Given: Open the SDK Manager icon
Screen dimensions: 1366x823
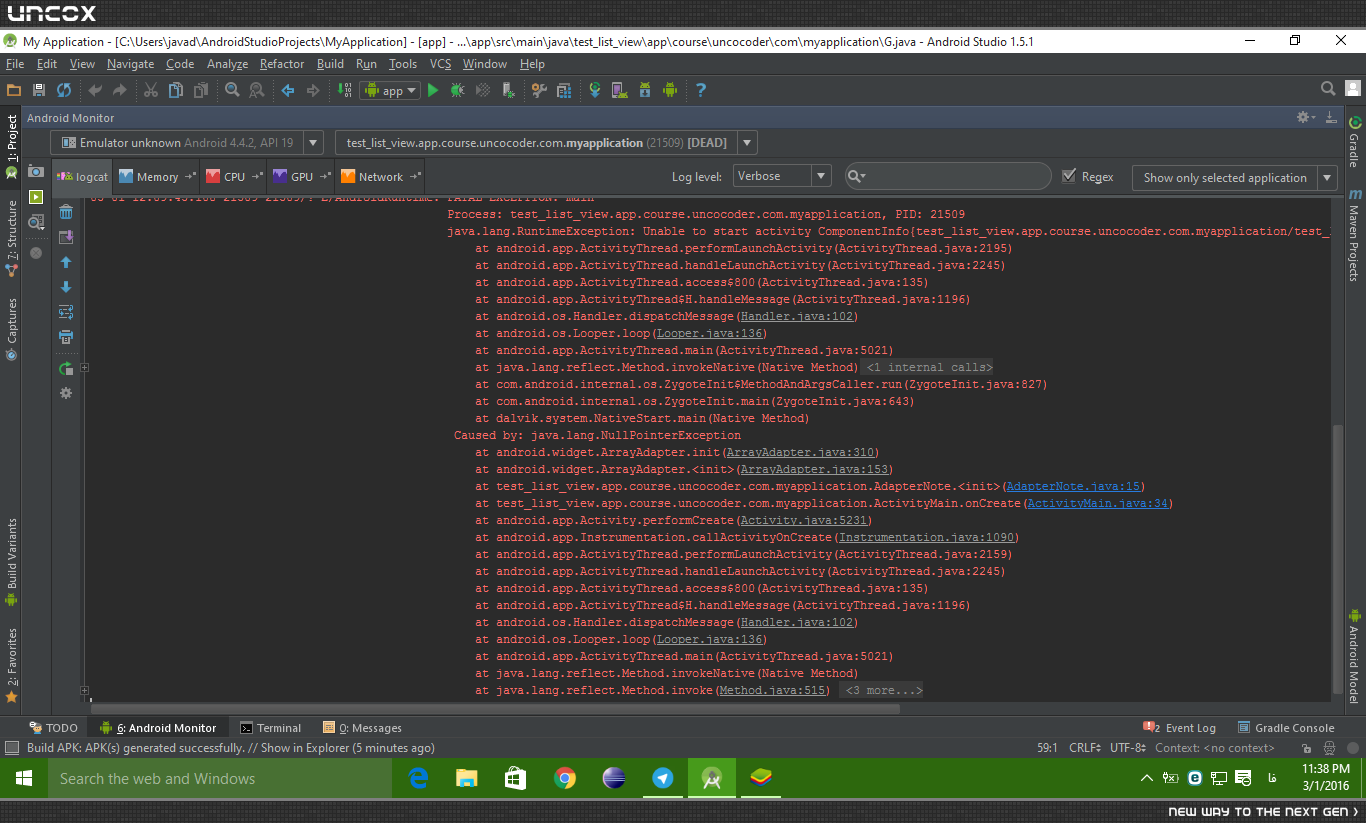Looking at the screenshot, I should 645,90.
